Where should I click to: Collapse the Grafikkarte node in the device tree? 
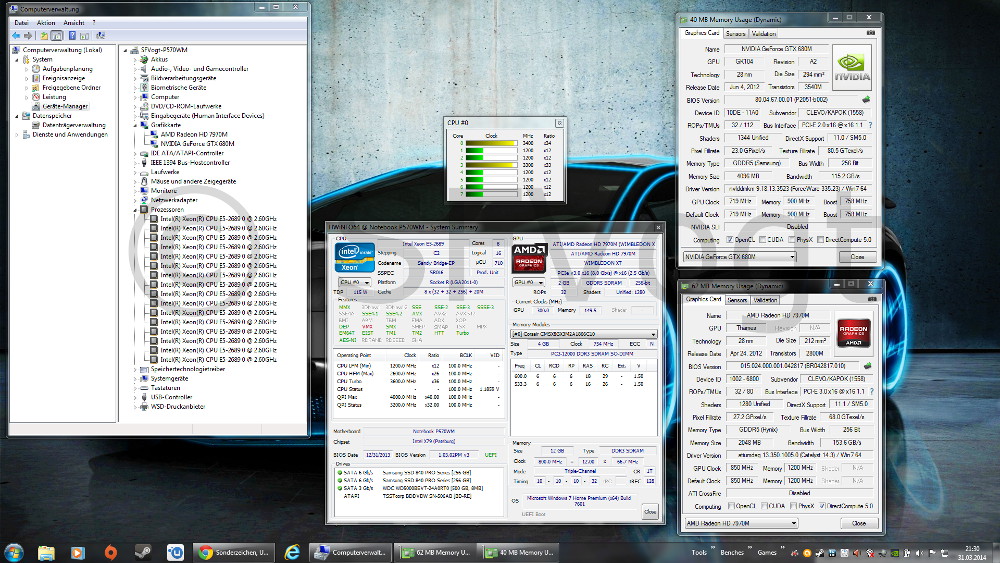[x=135, y=125]
